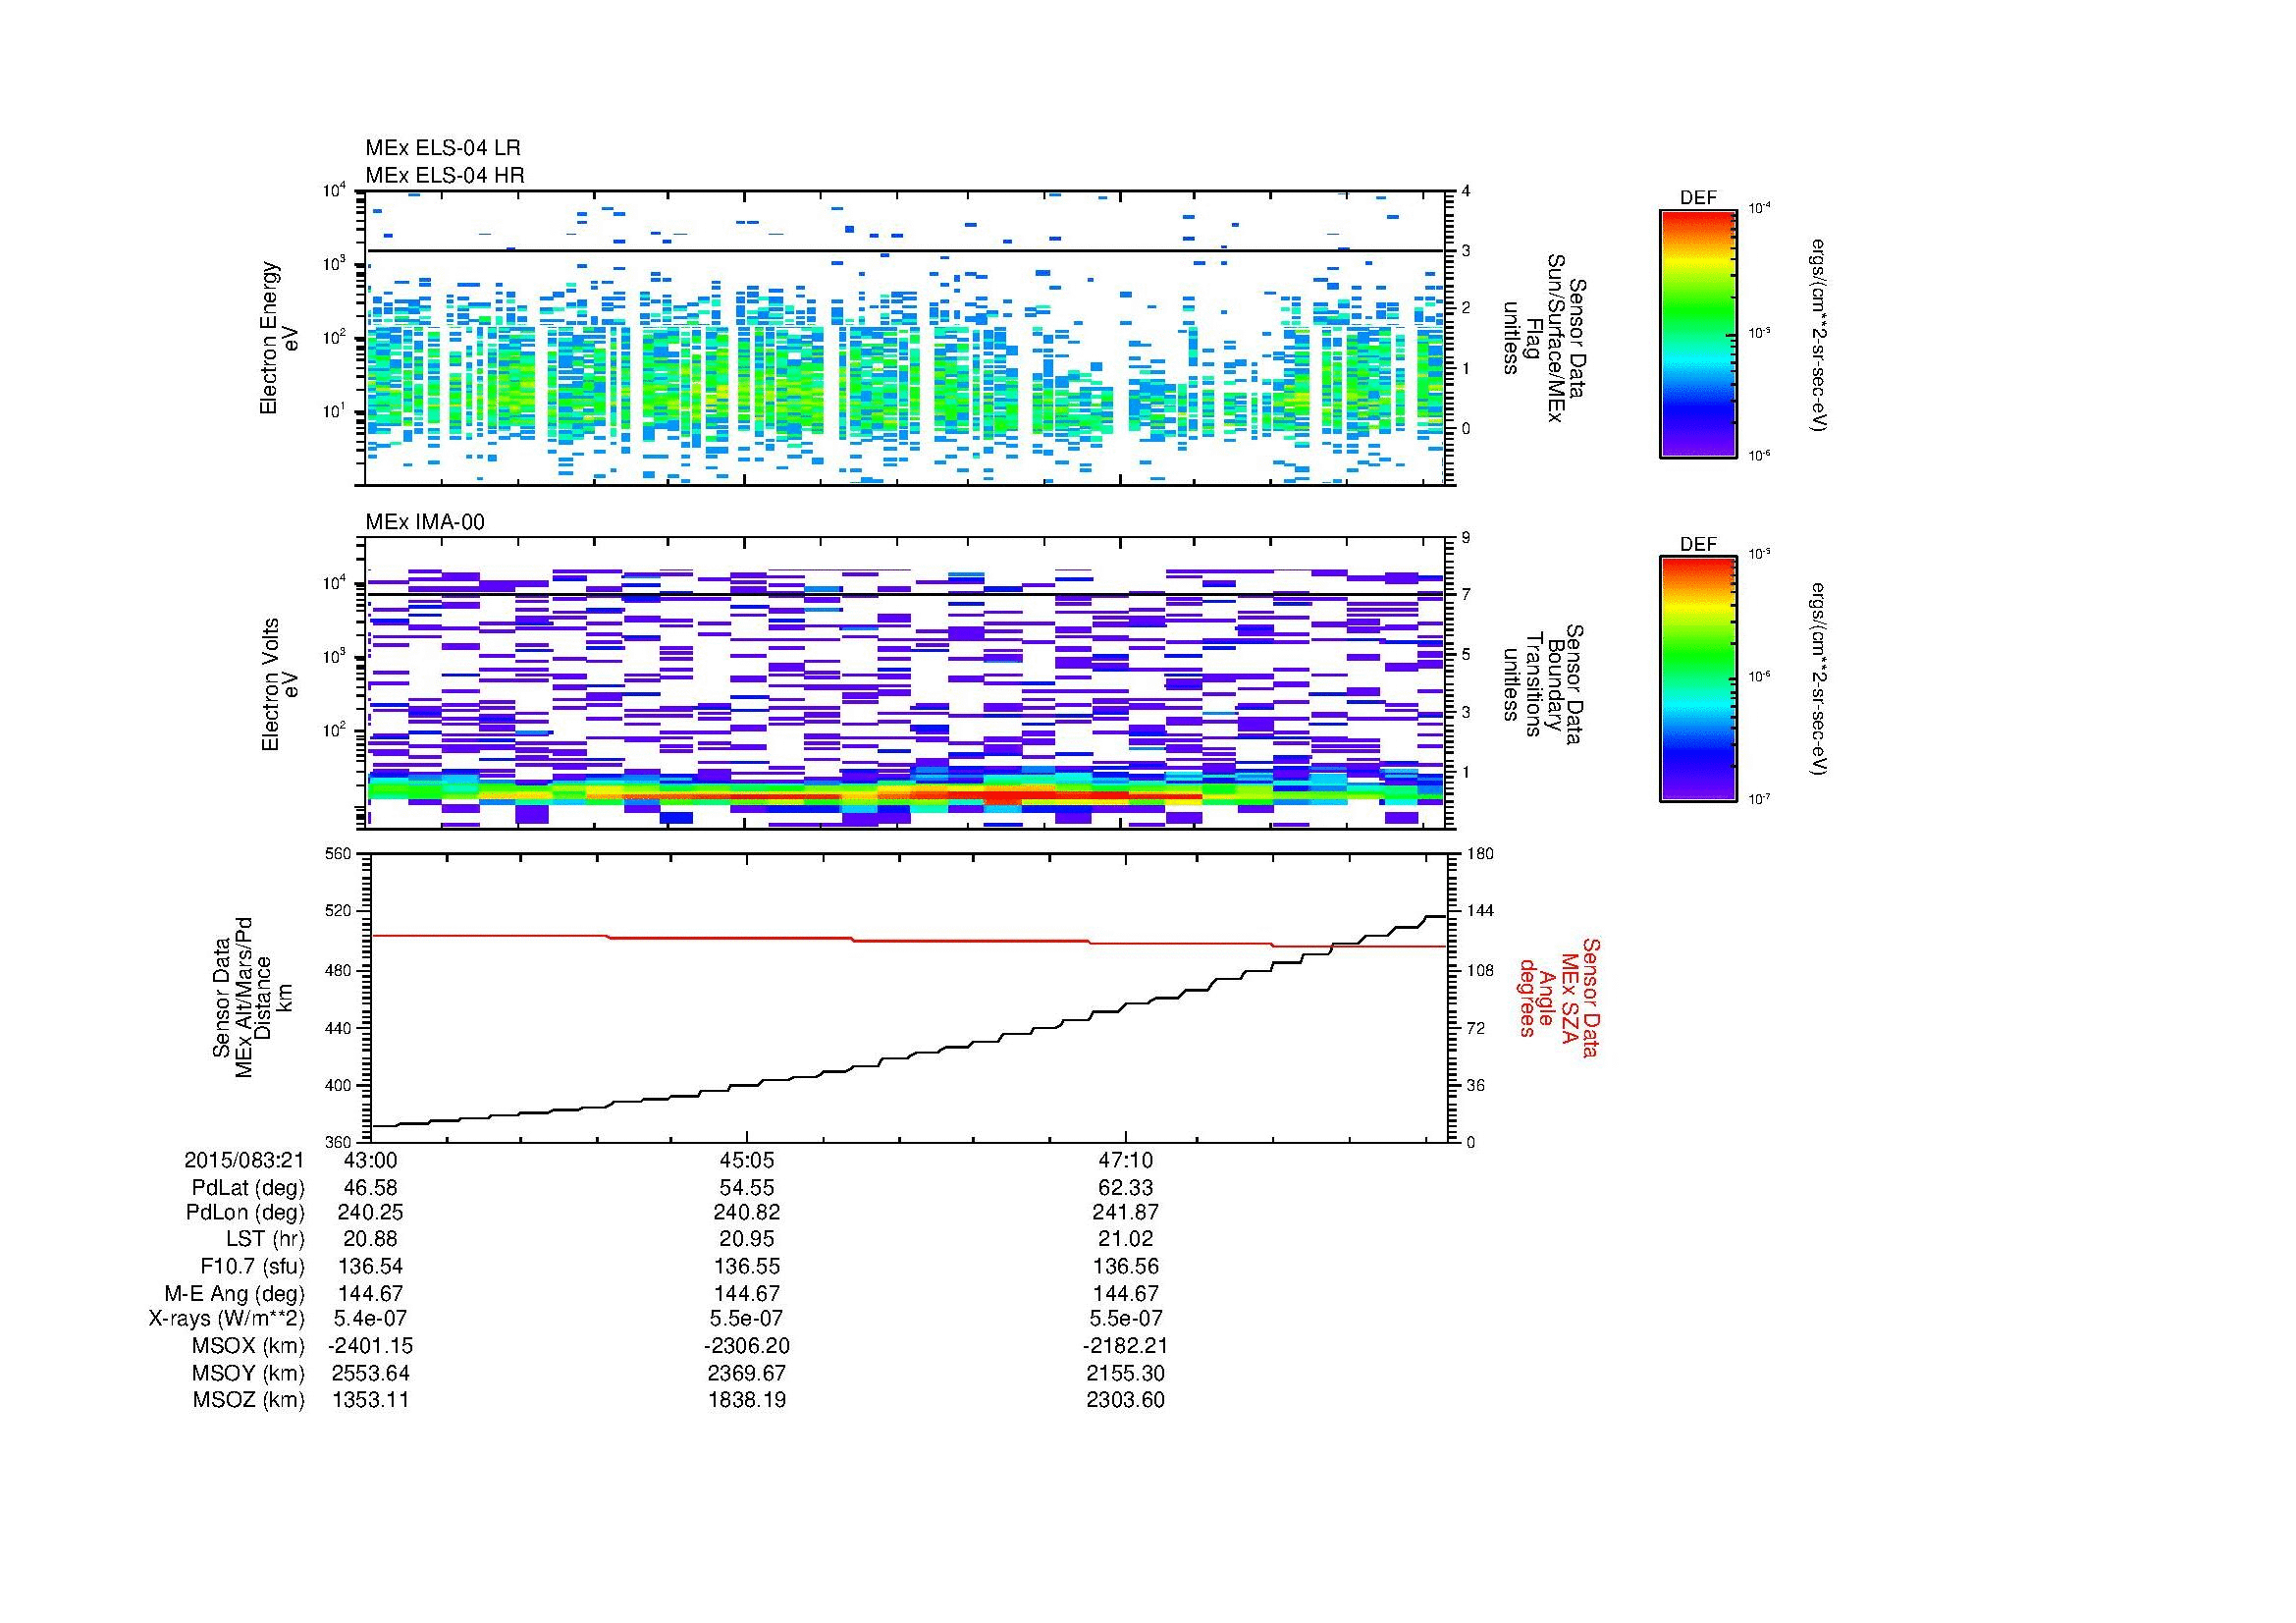Click the 'PdLat (deg)' row label

(x=248, y=1188)
